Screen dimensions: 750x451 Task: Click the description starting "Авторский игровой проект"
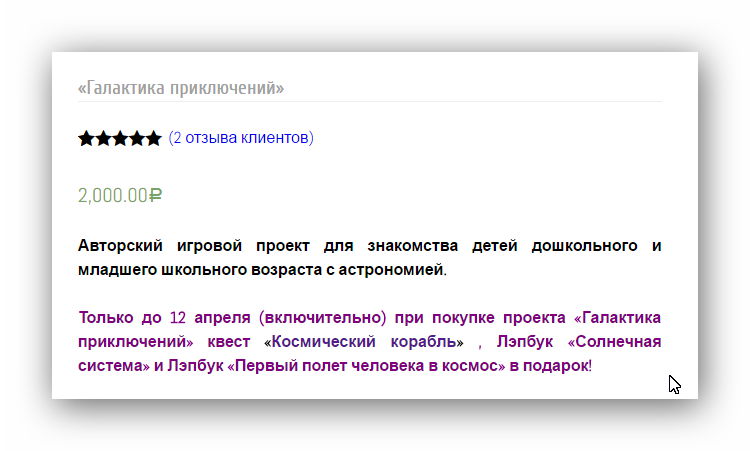tap(370, 258)
